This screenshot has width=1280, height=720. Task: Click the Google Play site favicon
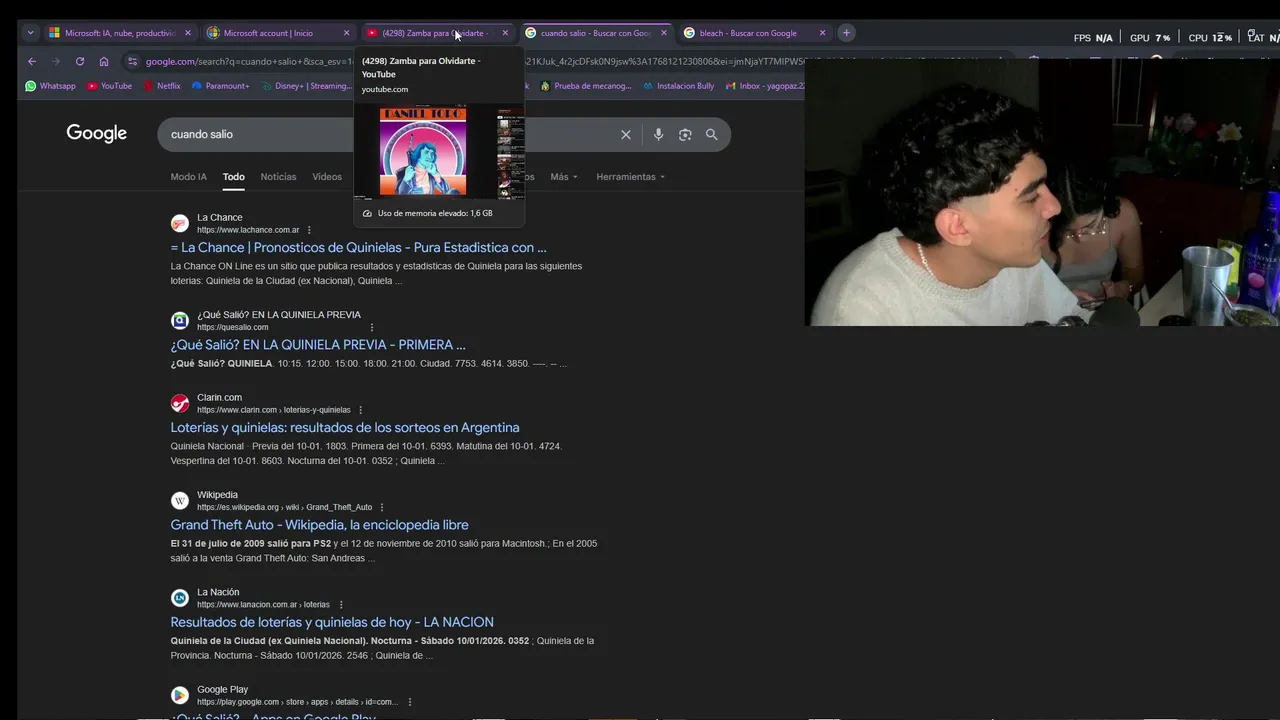pos(180,695)
